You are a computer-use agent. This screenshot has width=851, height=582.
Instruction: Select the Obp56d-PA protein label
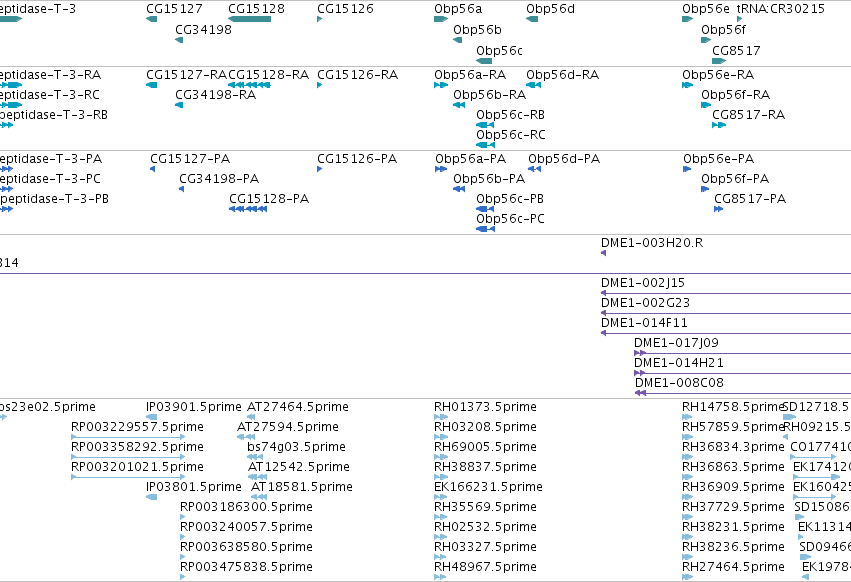click(564, 159)
